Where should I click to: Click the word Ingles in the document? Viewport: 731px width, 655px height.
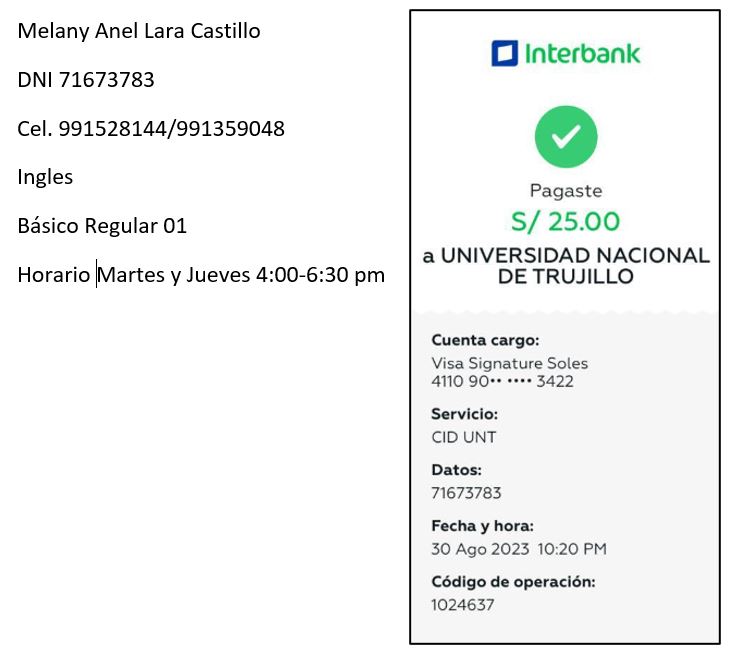[x=45, y=177]
